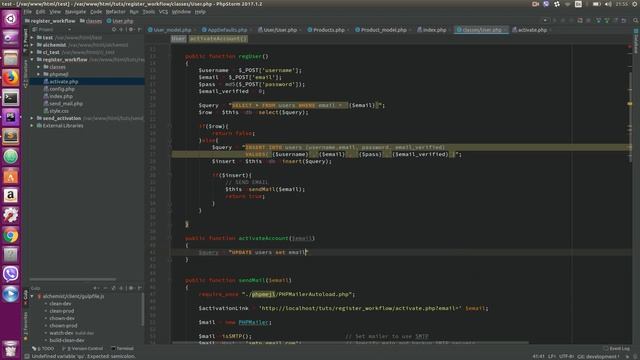
Task: Expand the alchemist project folder
Action: click(32, 45)
